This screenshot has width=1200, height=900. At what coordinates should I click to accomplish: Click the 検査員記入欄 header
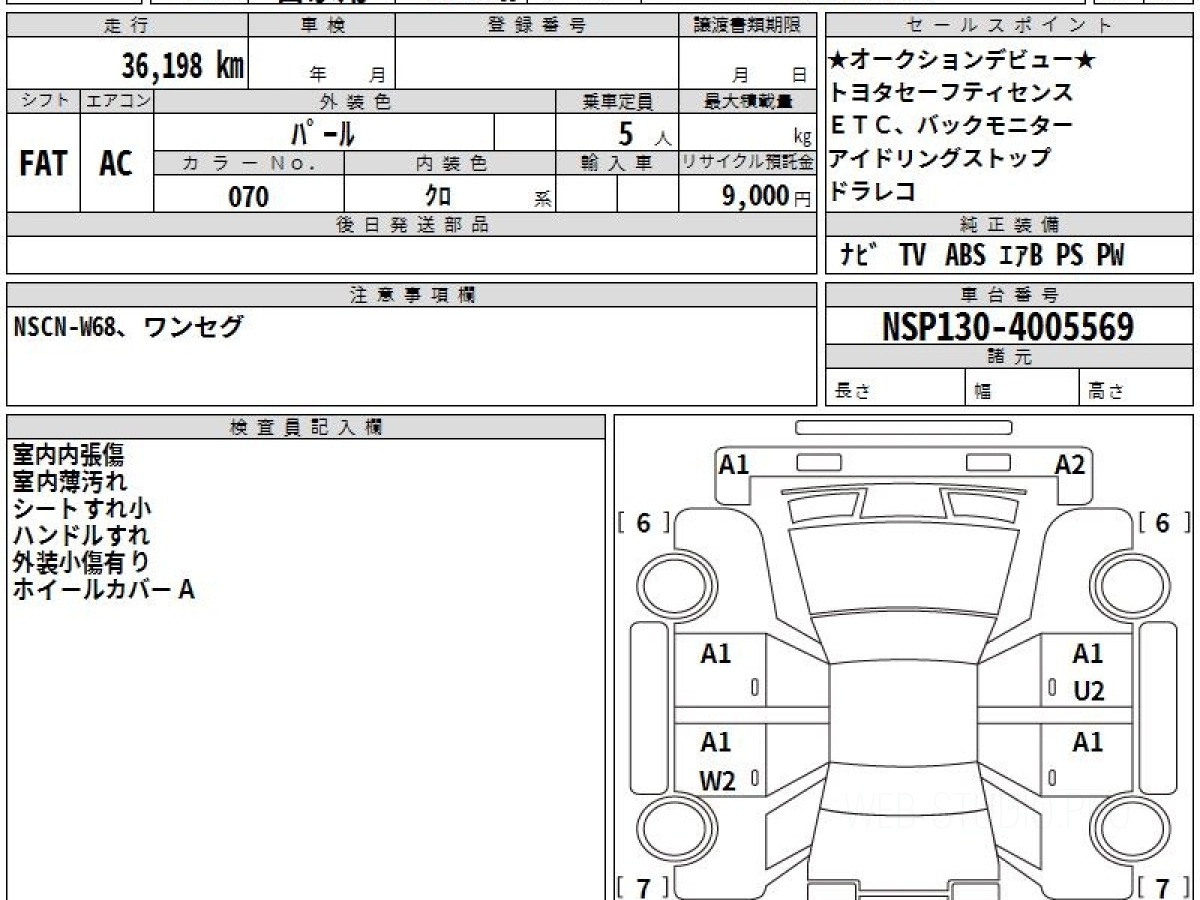306,427
